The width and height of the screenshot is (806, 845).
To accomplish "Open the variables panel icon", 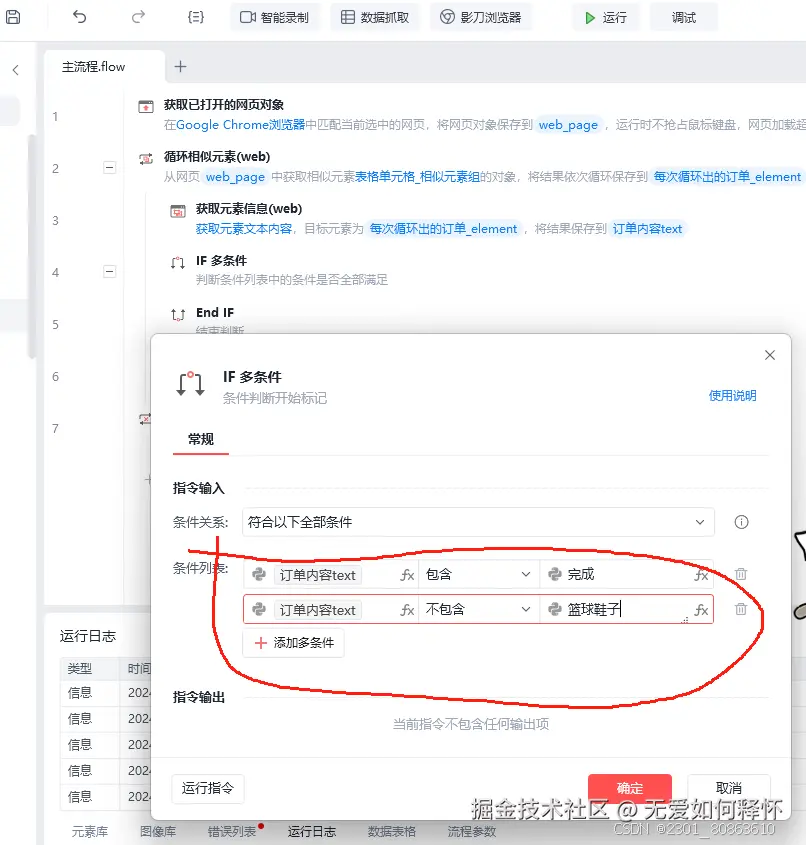I will pyautogui.click(x=196, y=15).
